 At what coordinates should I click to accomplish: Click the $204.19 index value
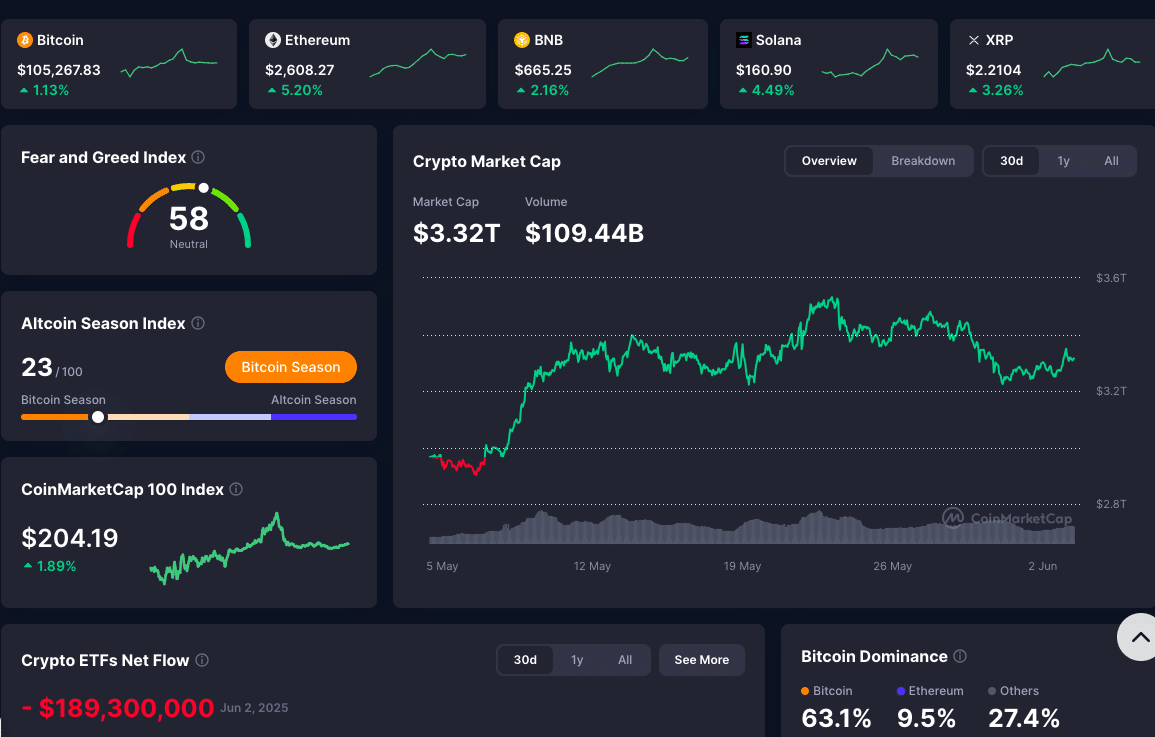click(x=70, y=538)
